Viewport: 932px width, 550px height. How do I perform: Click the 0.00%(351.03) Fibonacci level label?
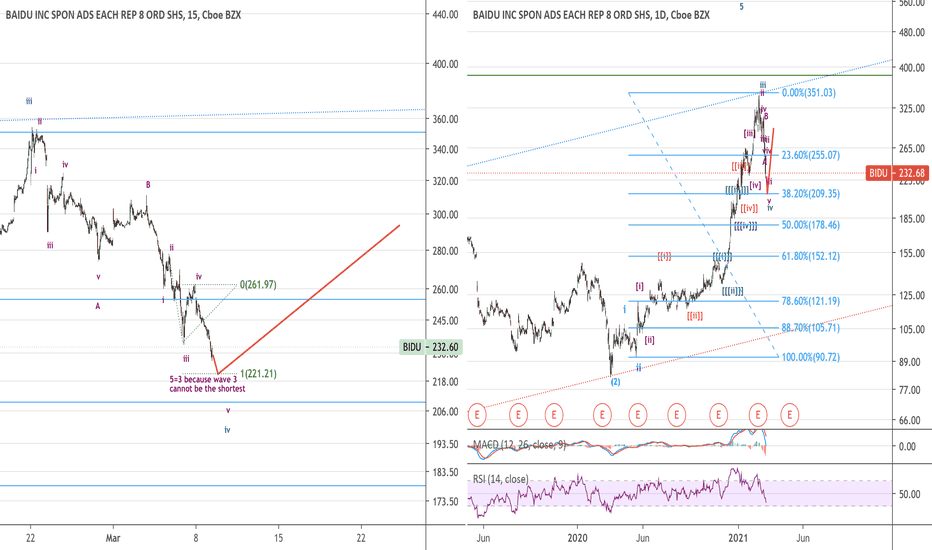808,93
